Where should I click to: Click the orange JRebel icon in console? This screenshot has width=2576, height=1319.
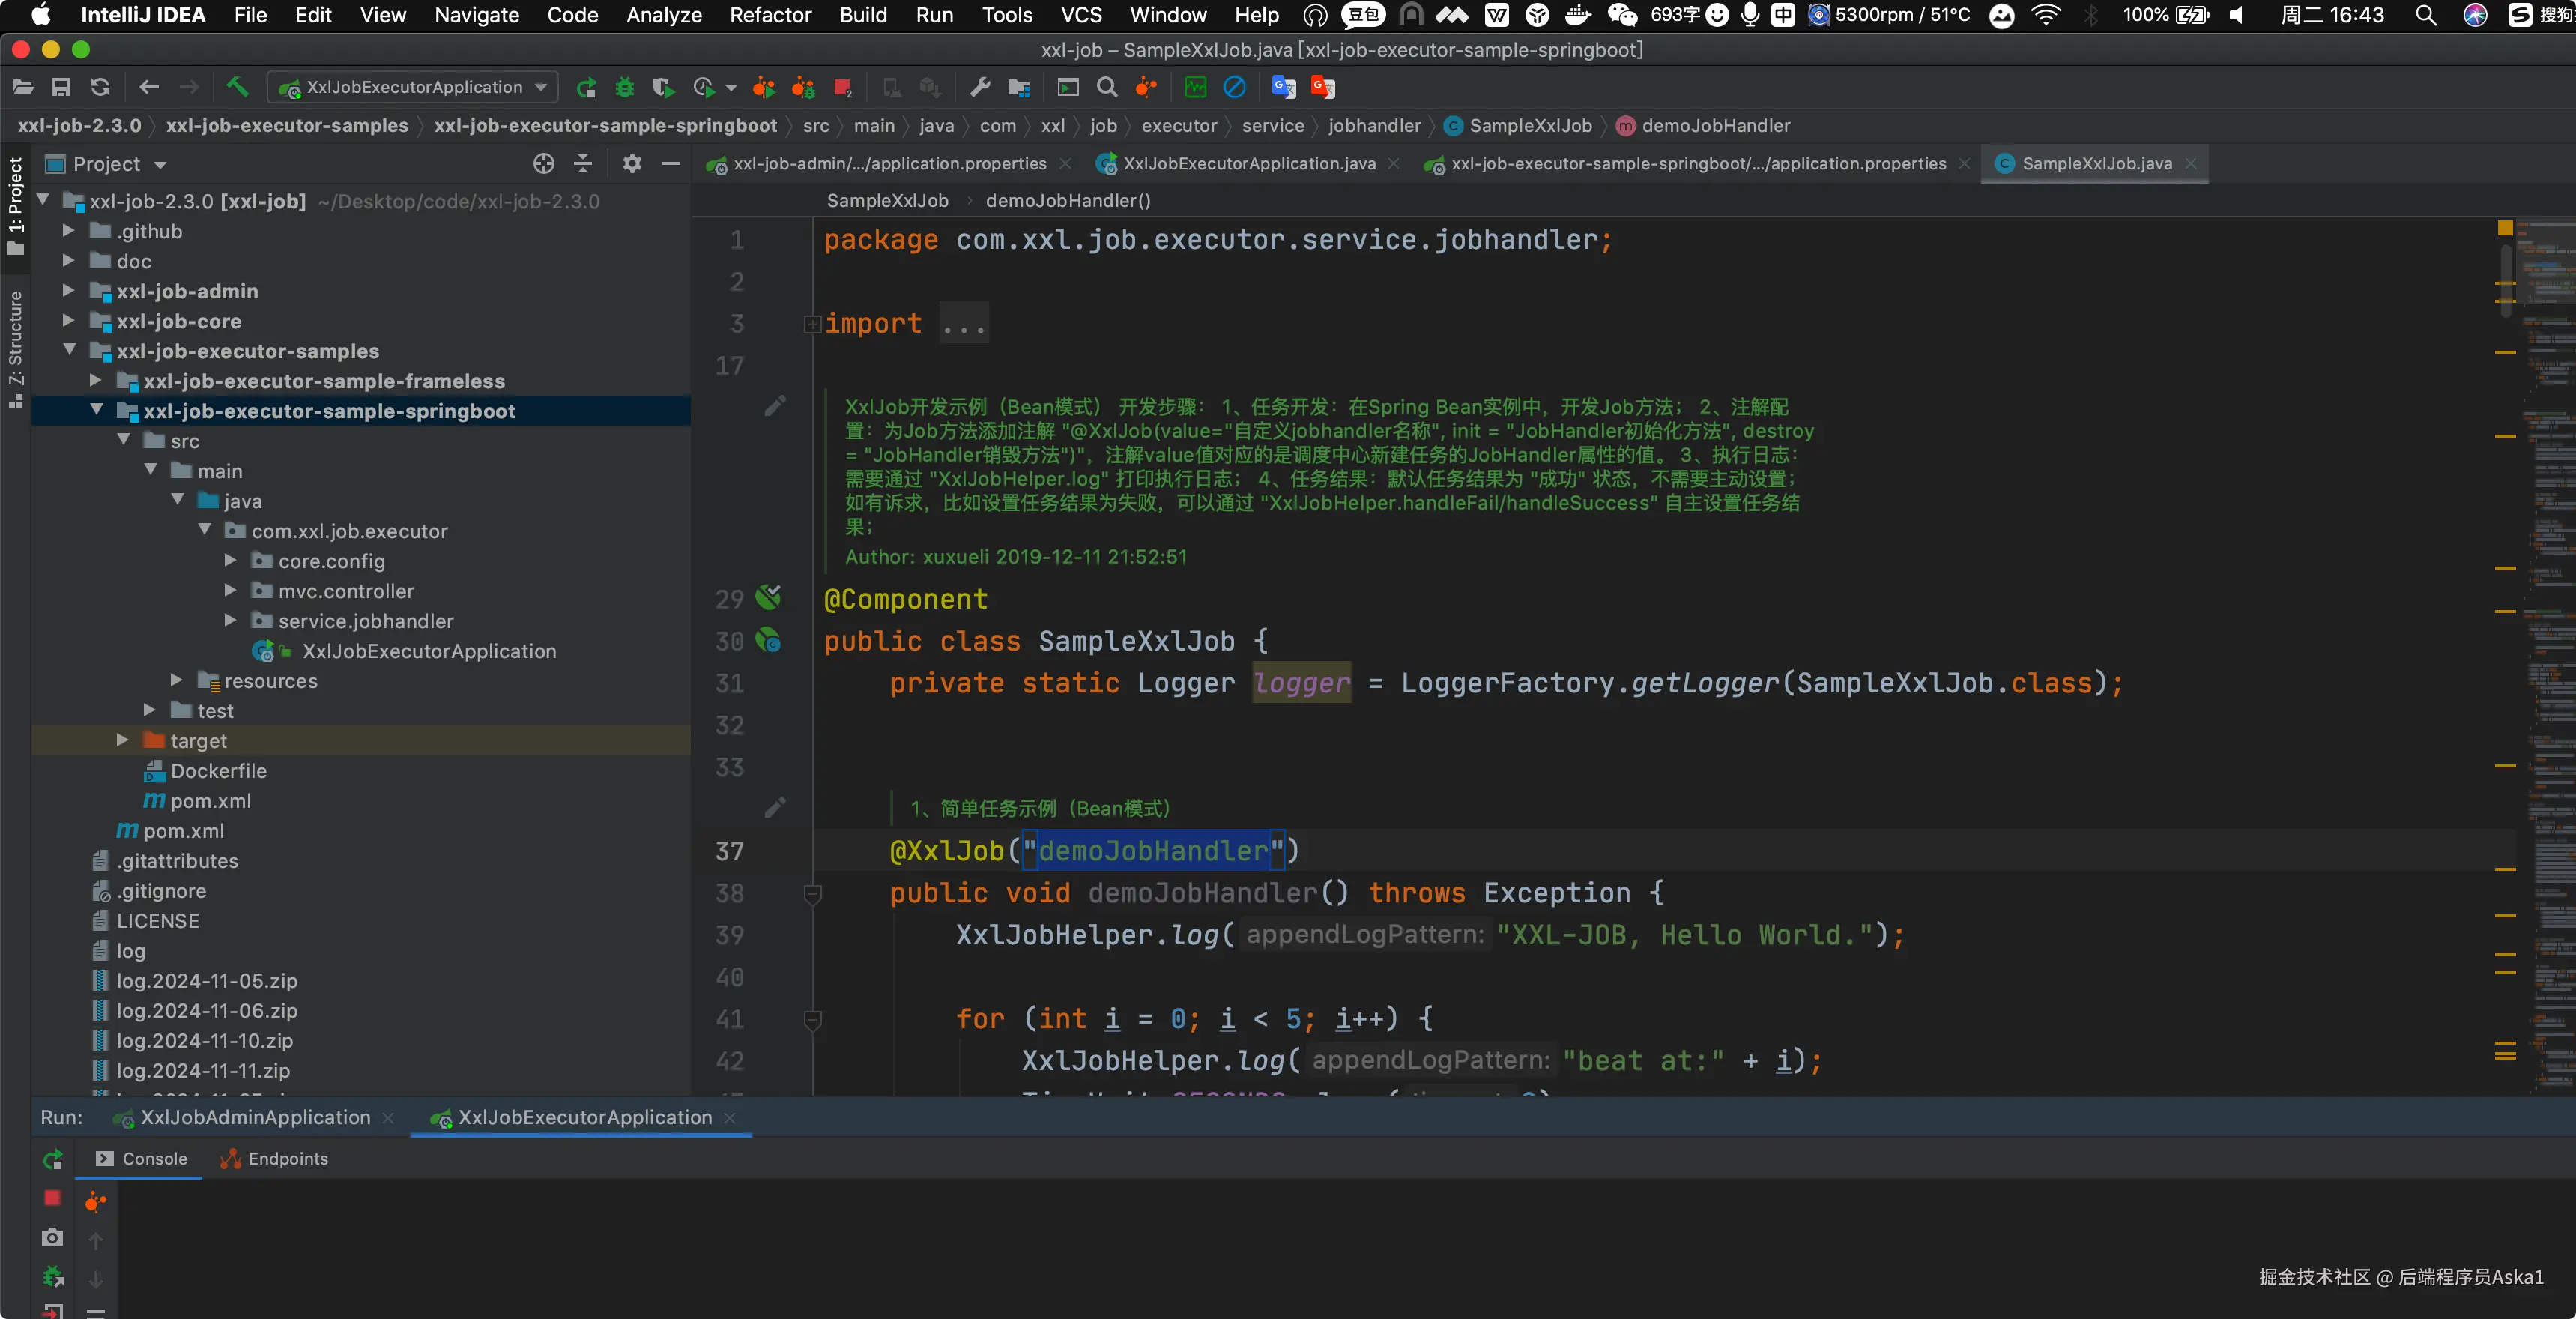click(95, 1201)
